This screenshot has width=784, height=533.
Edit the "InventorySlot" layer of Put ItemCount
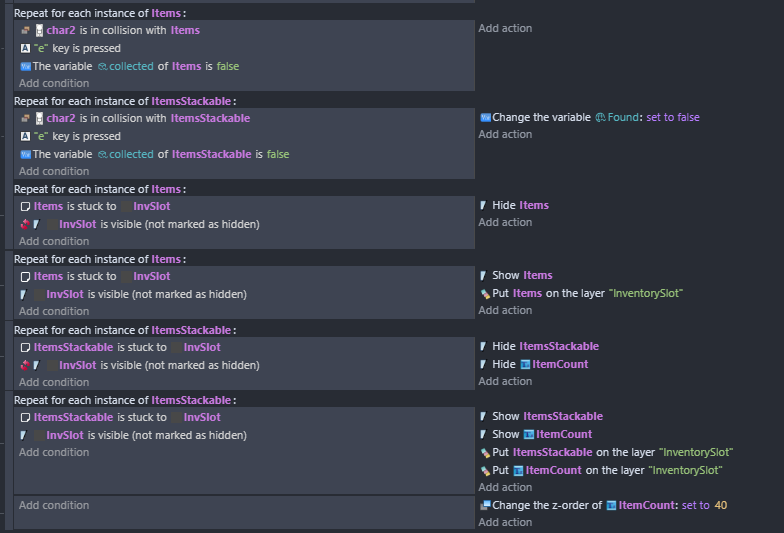pos(685,470)
